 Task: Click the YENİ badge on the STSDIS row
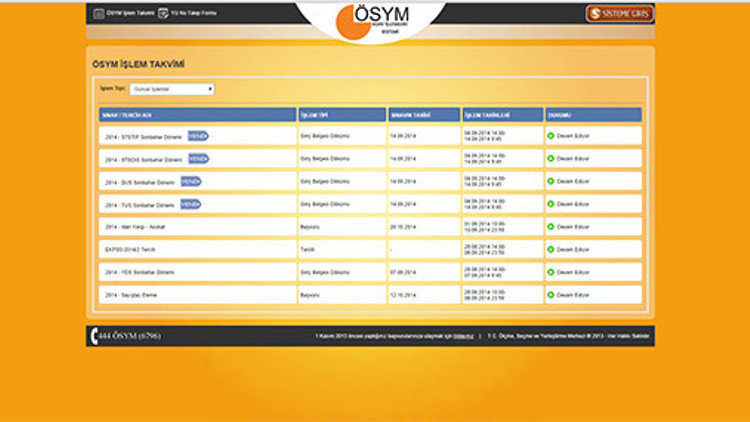(x=198, y=159)
